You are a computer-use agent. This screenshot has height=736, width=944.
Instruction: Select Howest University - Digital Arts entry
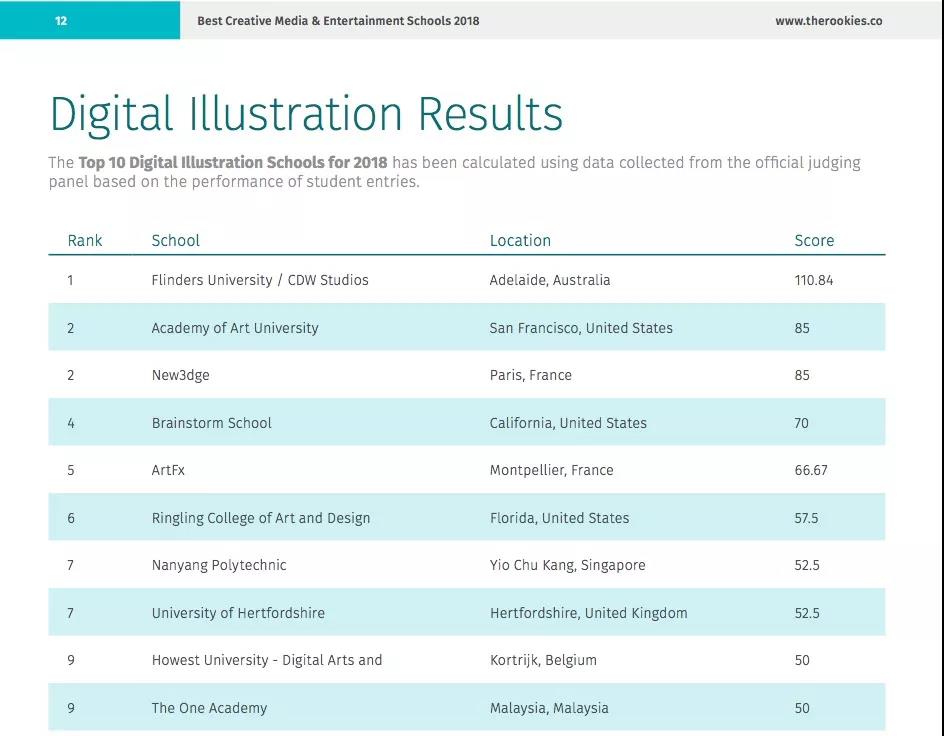point(267,660)
